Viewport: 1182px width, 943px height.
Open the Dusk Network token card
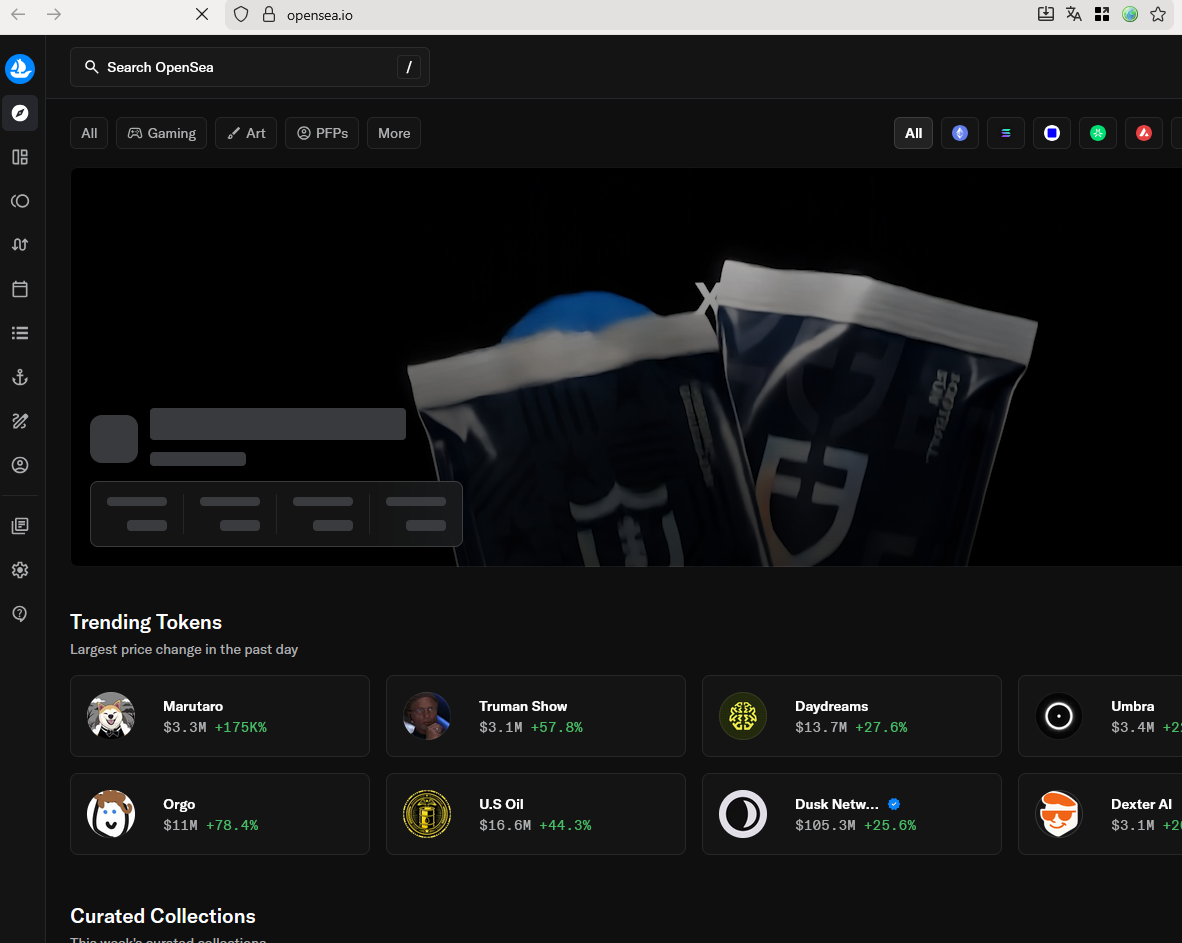tap(852, 814)
